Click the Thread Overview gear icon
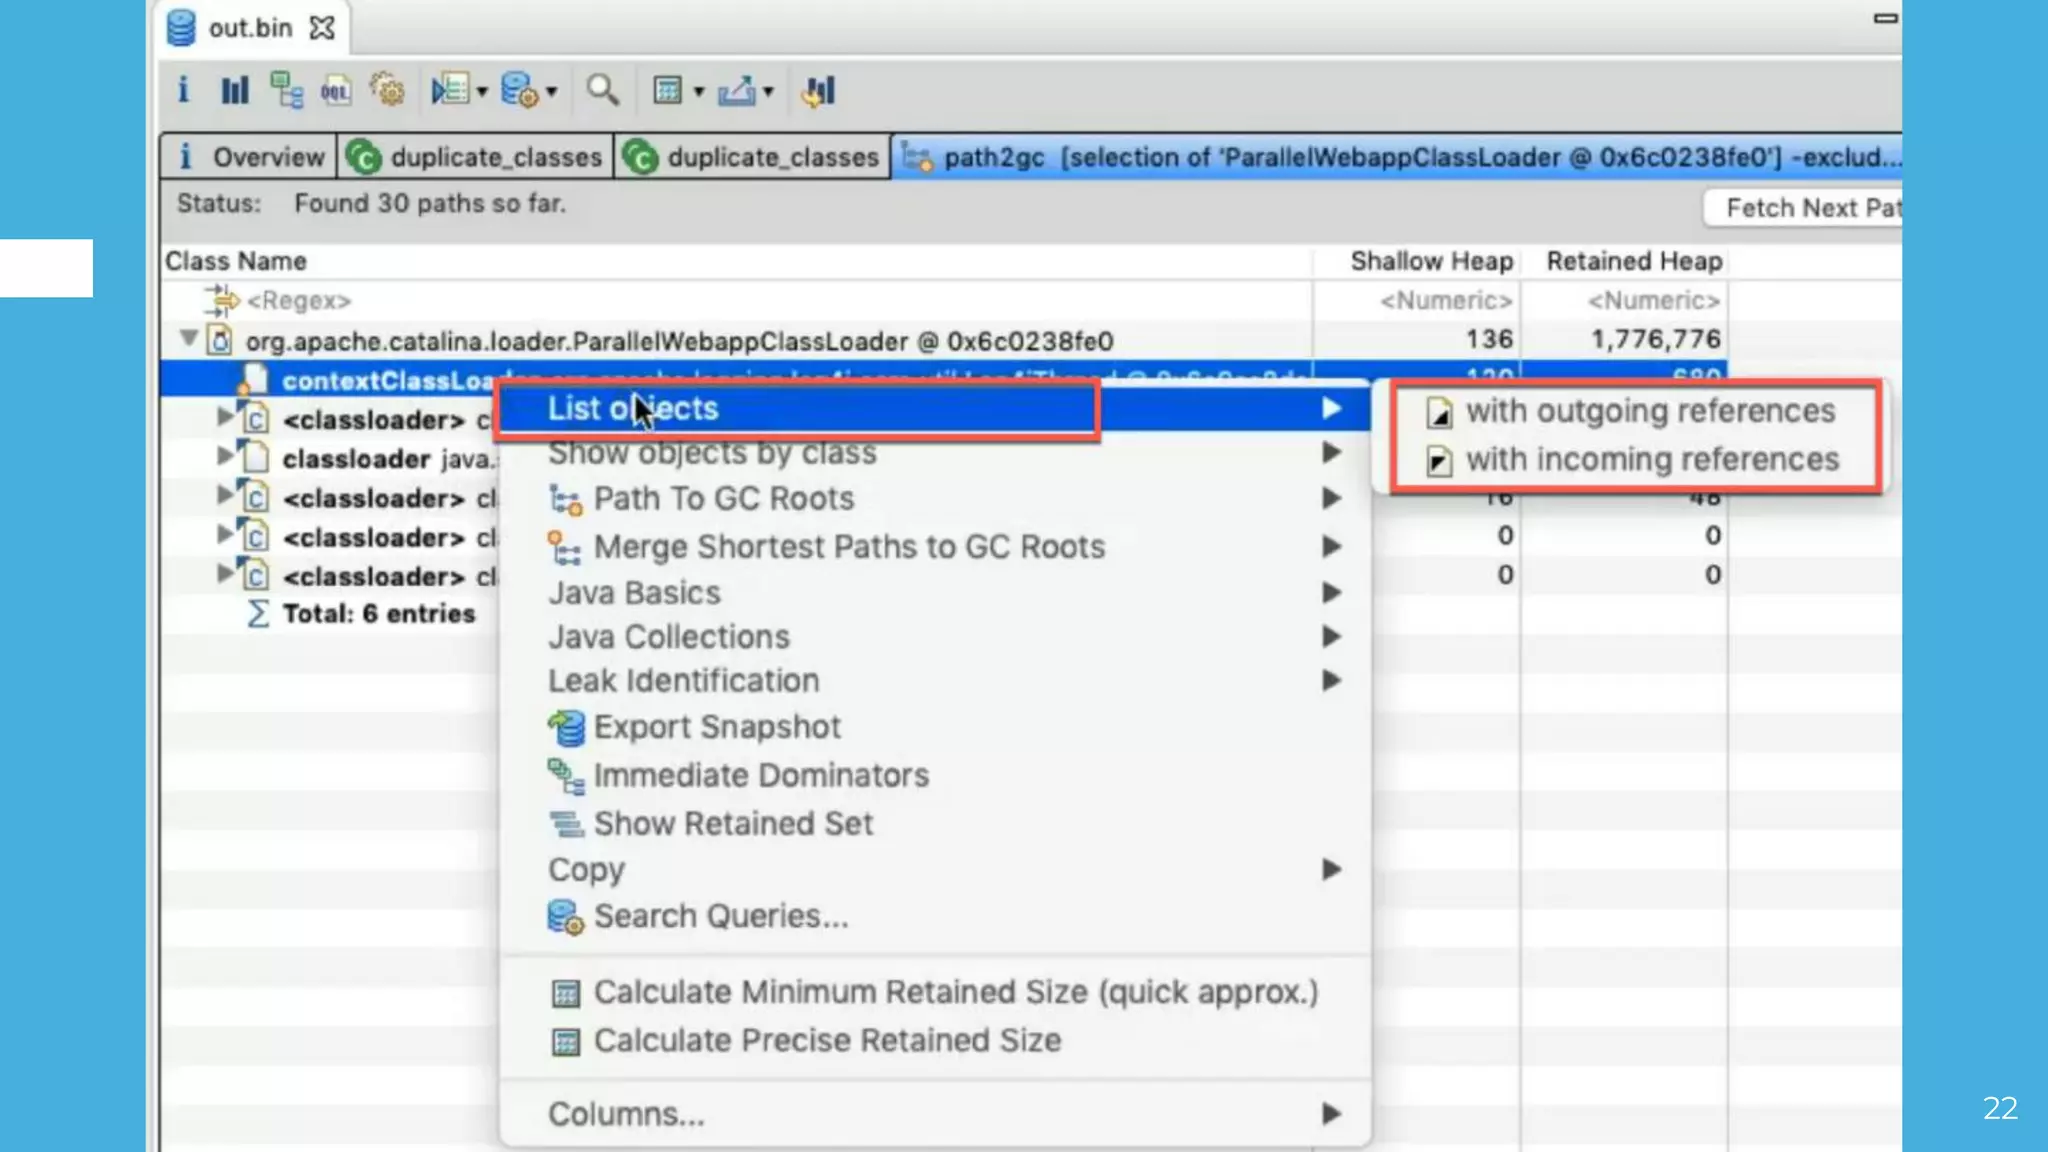The image size is (2048, 1152). 387,91
